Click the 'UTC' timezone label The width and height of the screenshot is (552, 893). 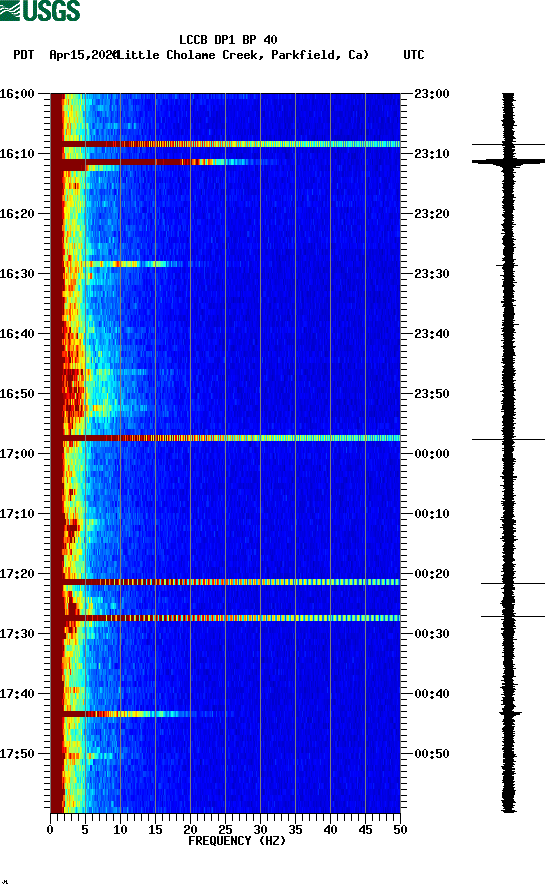414,55
